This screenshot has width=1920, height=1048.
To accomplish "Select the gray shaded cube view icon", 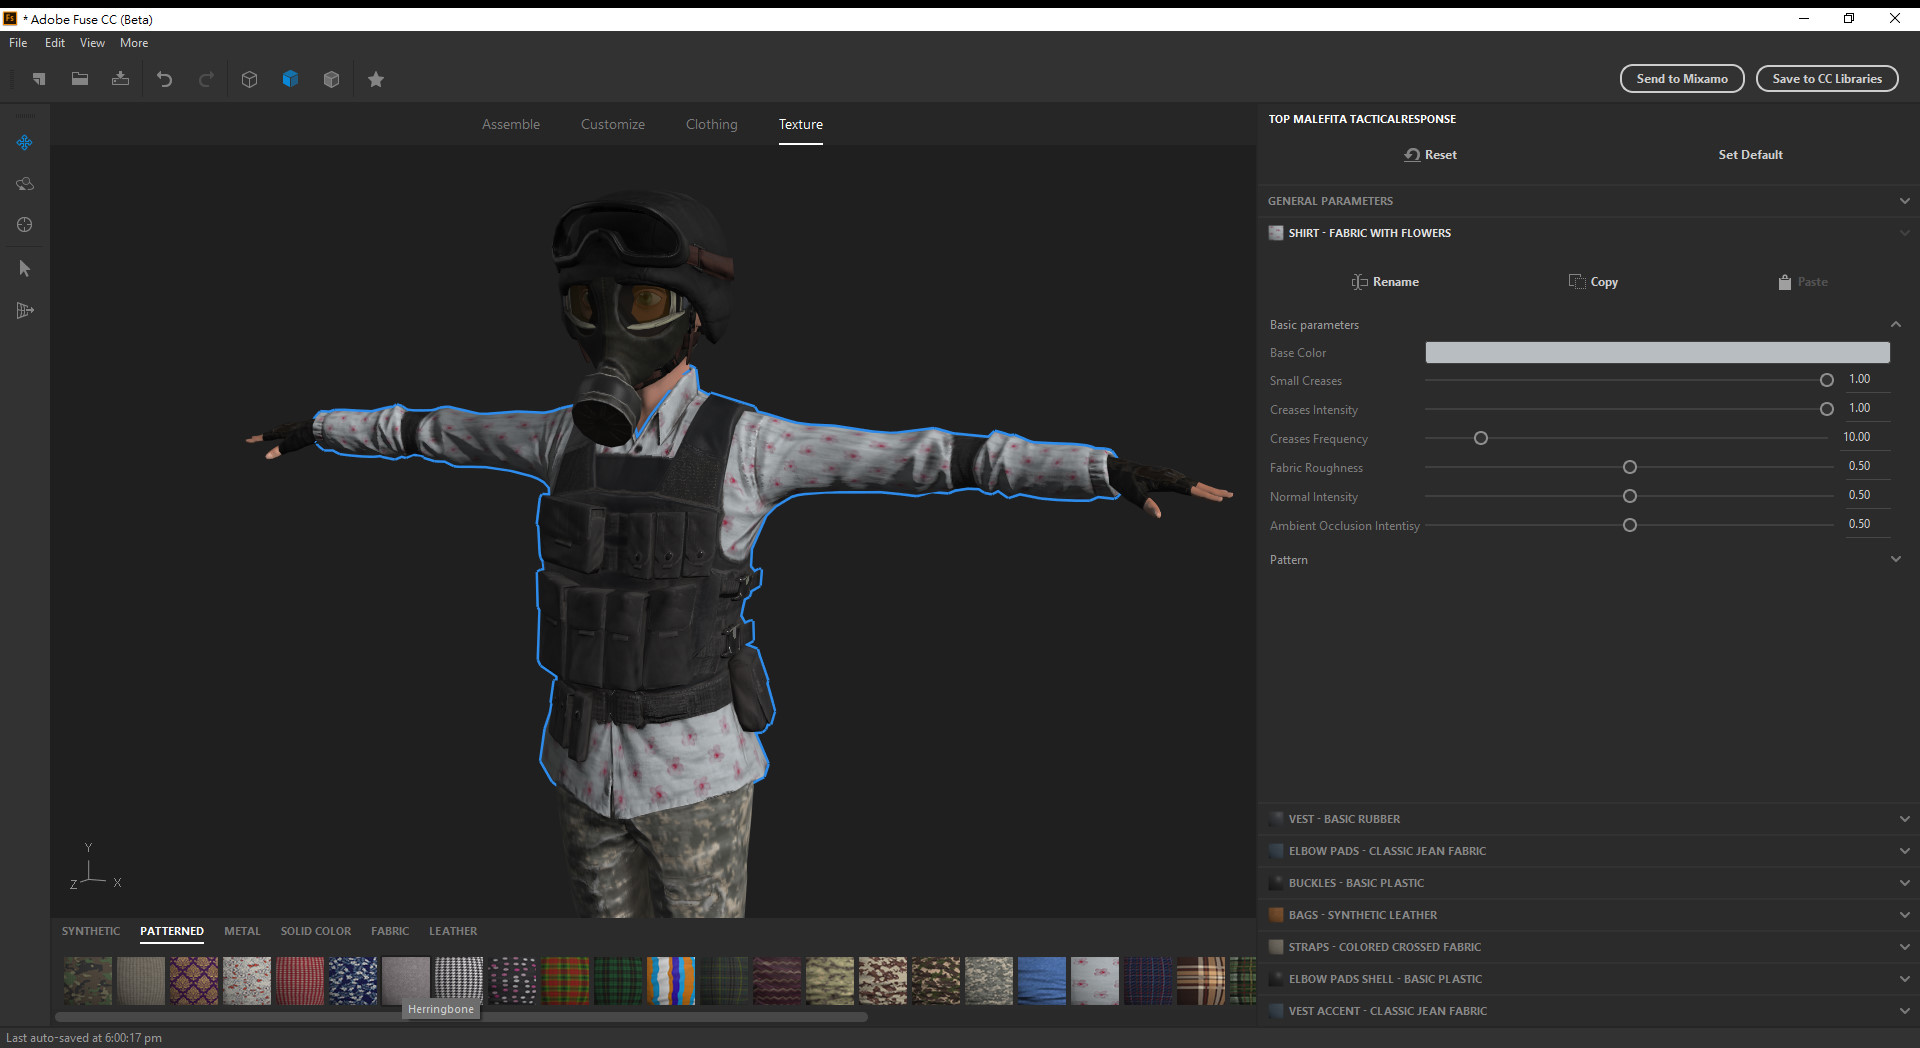I will point(331,79).
